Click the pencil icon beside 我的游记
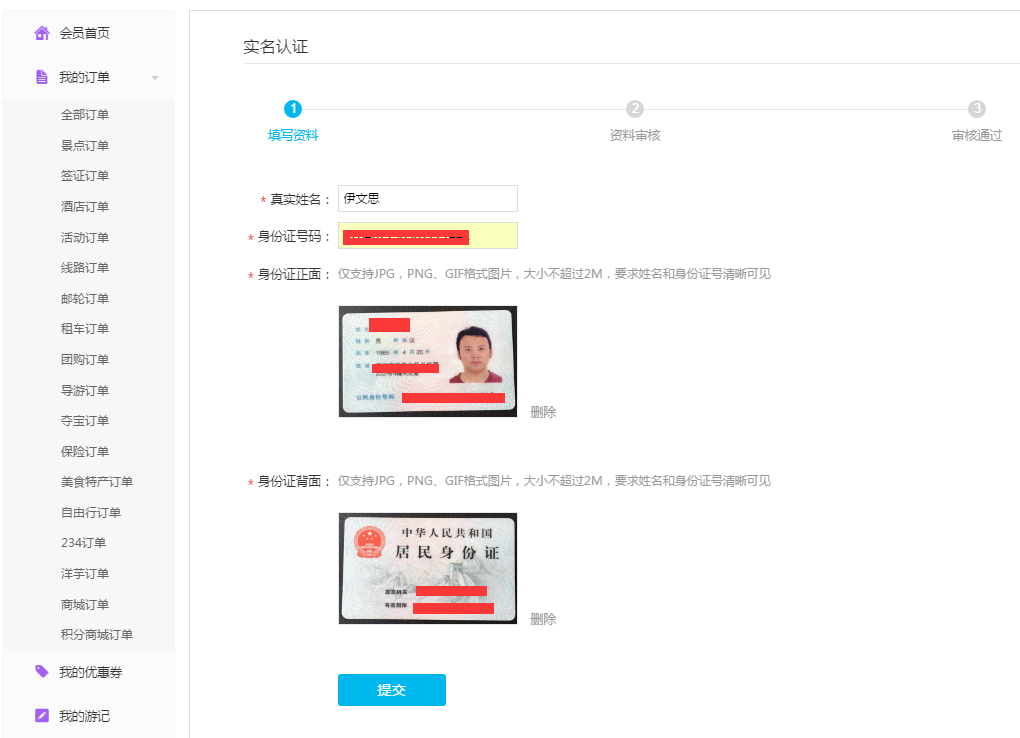The height and width of the screenshot is (738, 1020). click(x=41, y=716)
